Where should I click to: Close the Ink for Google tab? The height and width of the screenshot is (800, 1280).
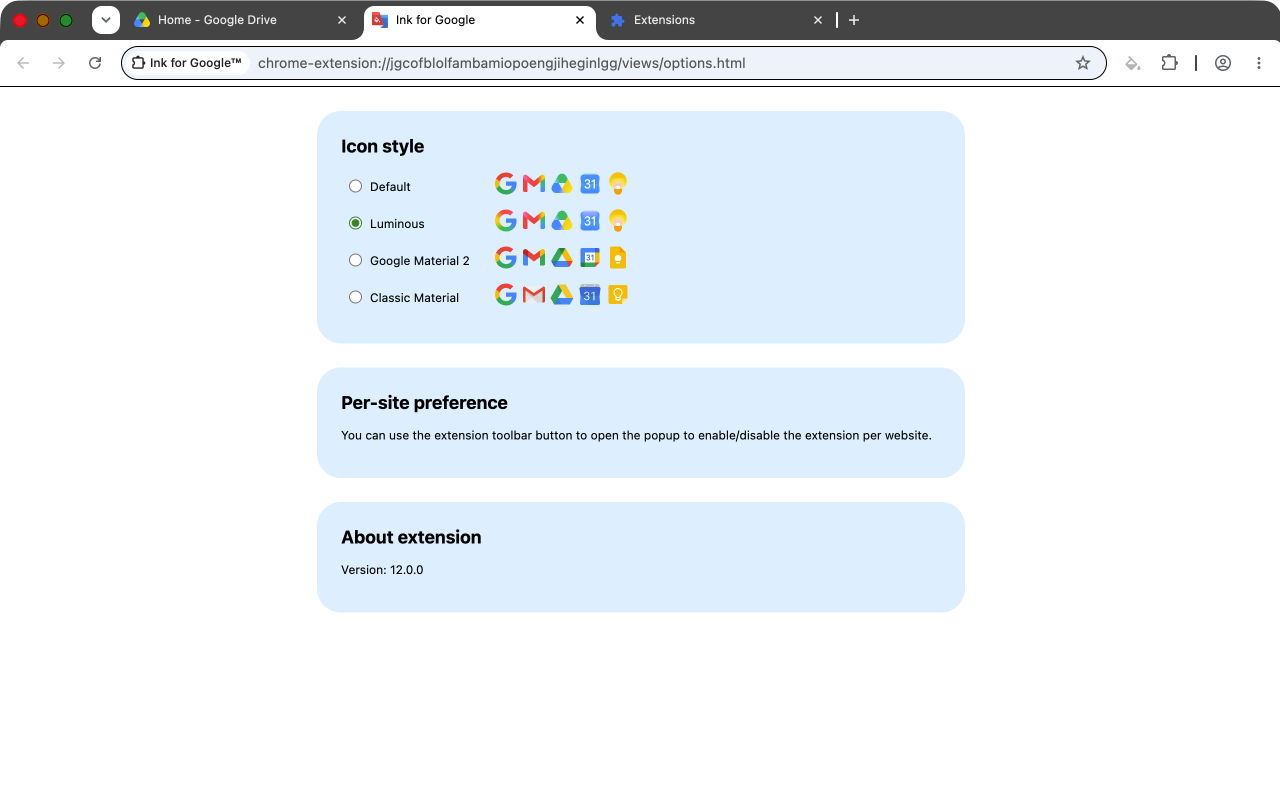click(x=580, y=20)
